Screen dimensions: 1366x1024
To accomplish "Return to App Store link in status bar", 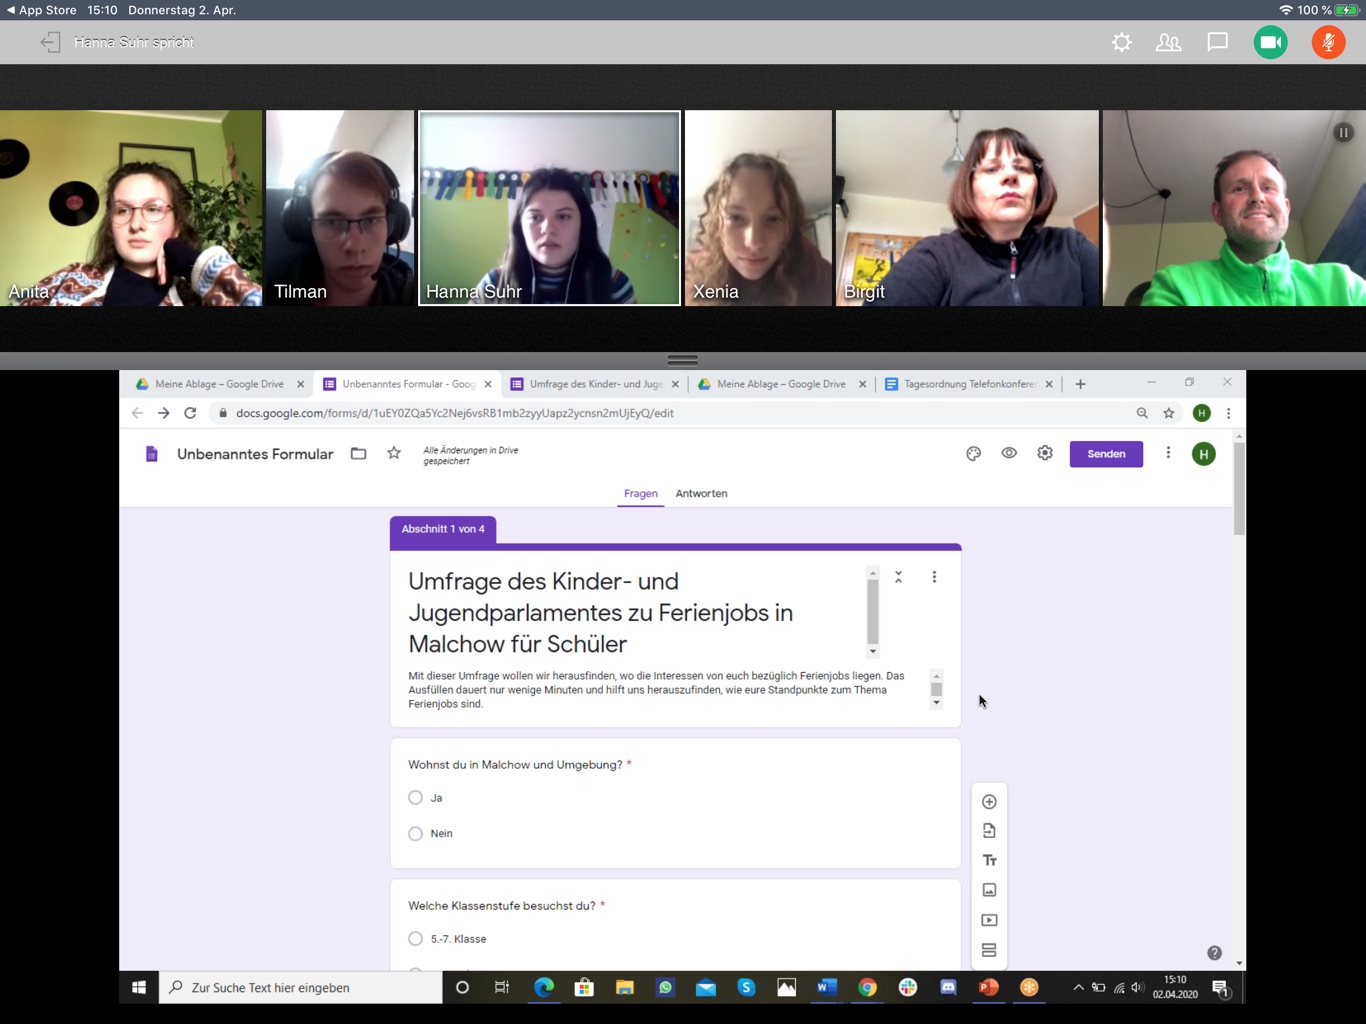I will [41, 10].
